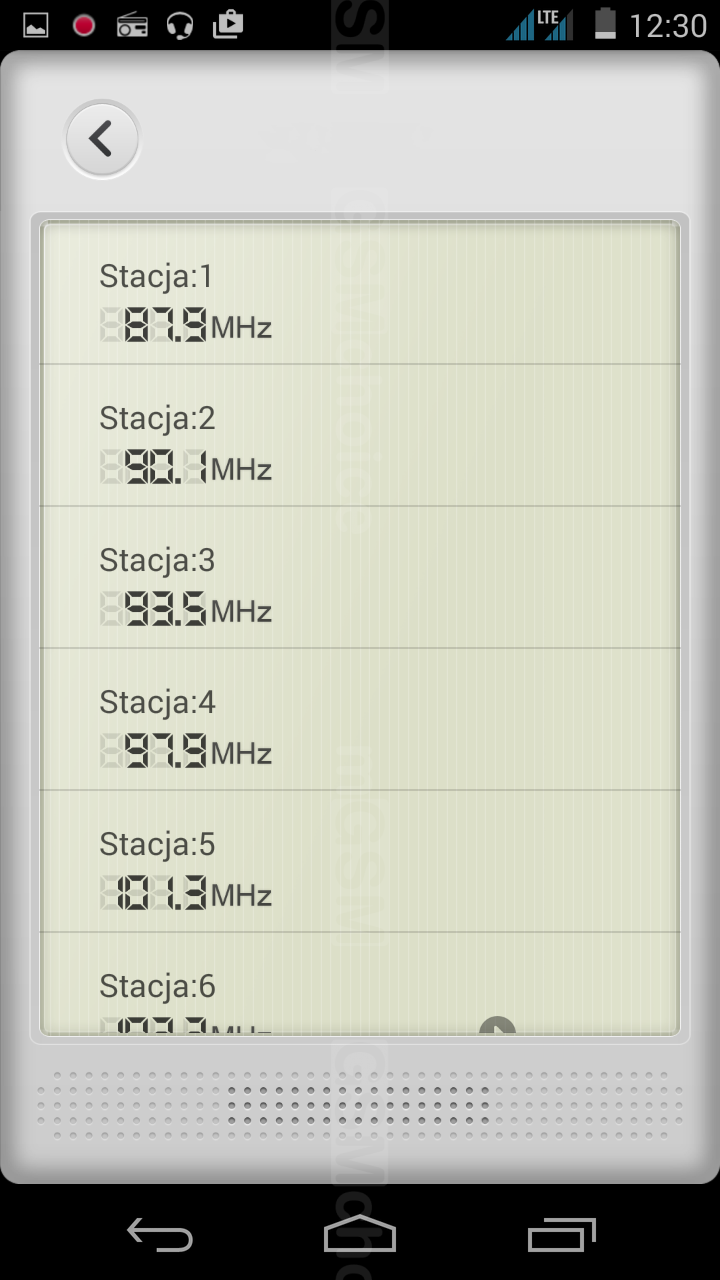Screen dimensions: 720x1280
Task: Tune to Stacja:3 at 93.5 MHz
Action: click(360, 578)
